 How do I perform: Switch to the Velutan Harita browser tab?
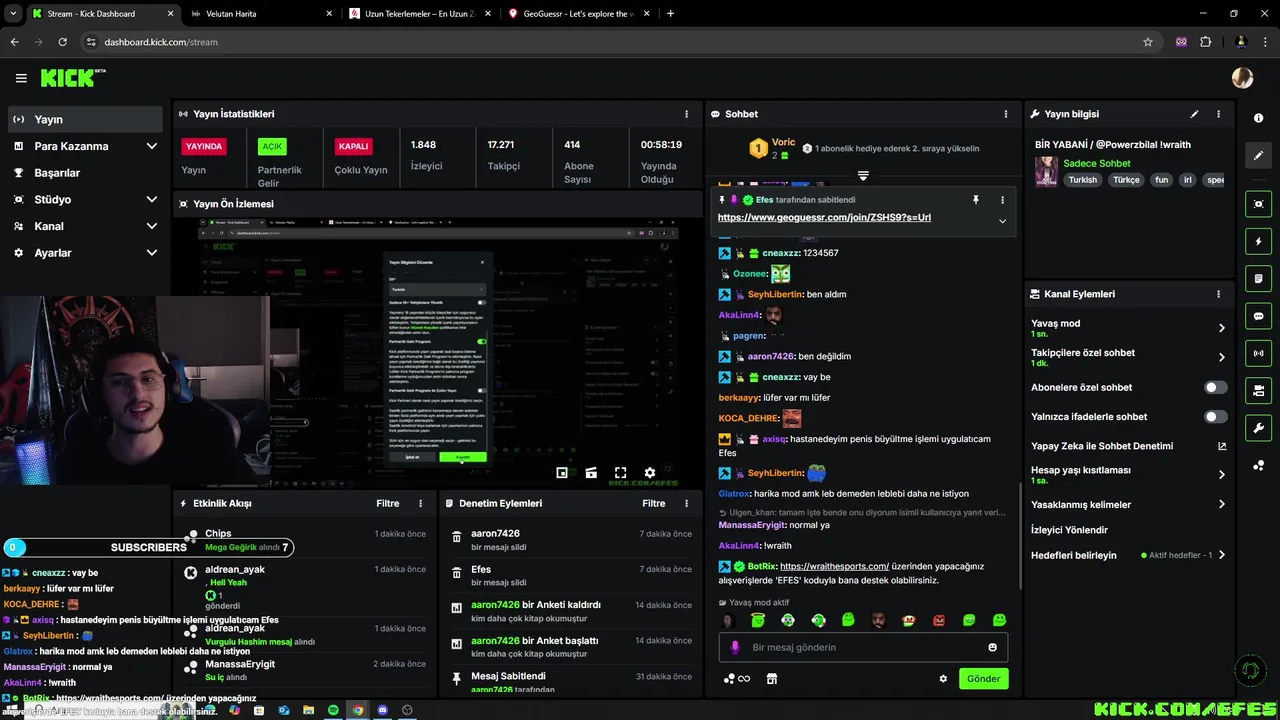pyautogui.click(x=260, y=14)
